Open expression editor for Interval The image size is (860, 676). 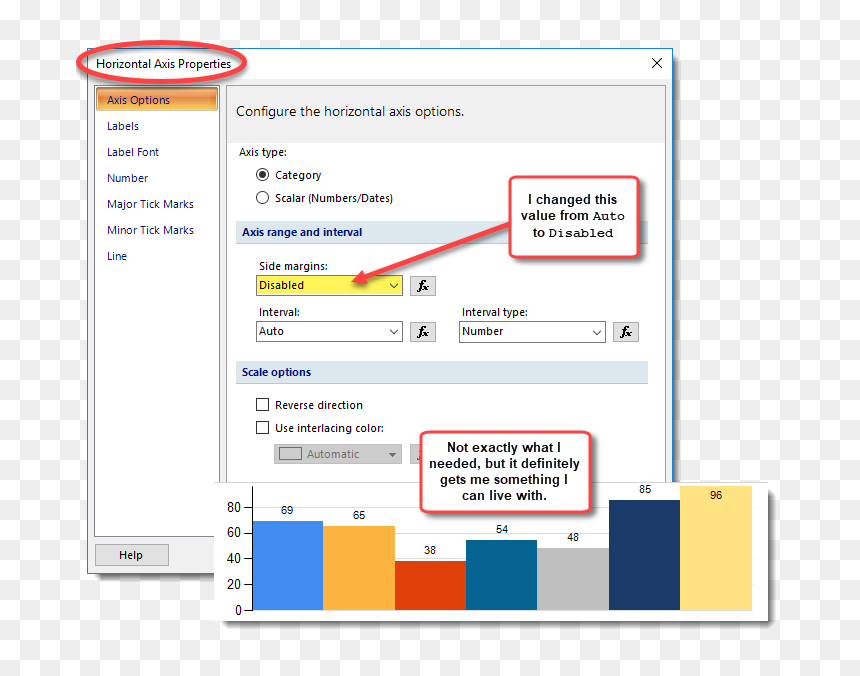coord(423,332)
